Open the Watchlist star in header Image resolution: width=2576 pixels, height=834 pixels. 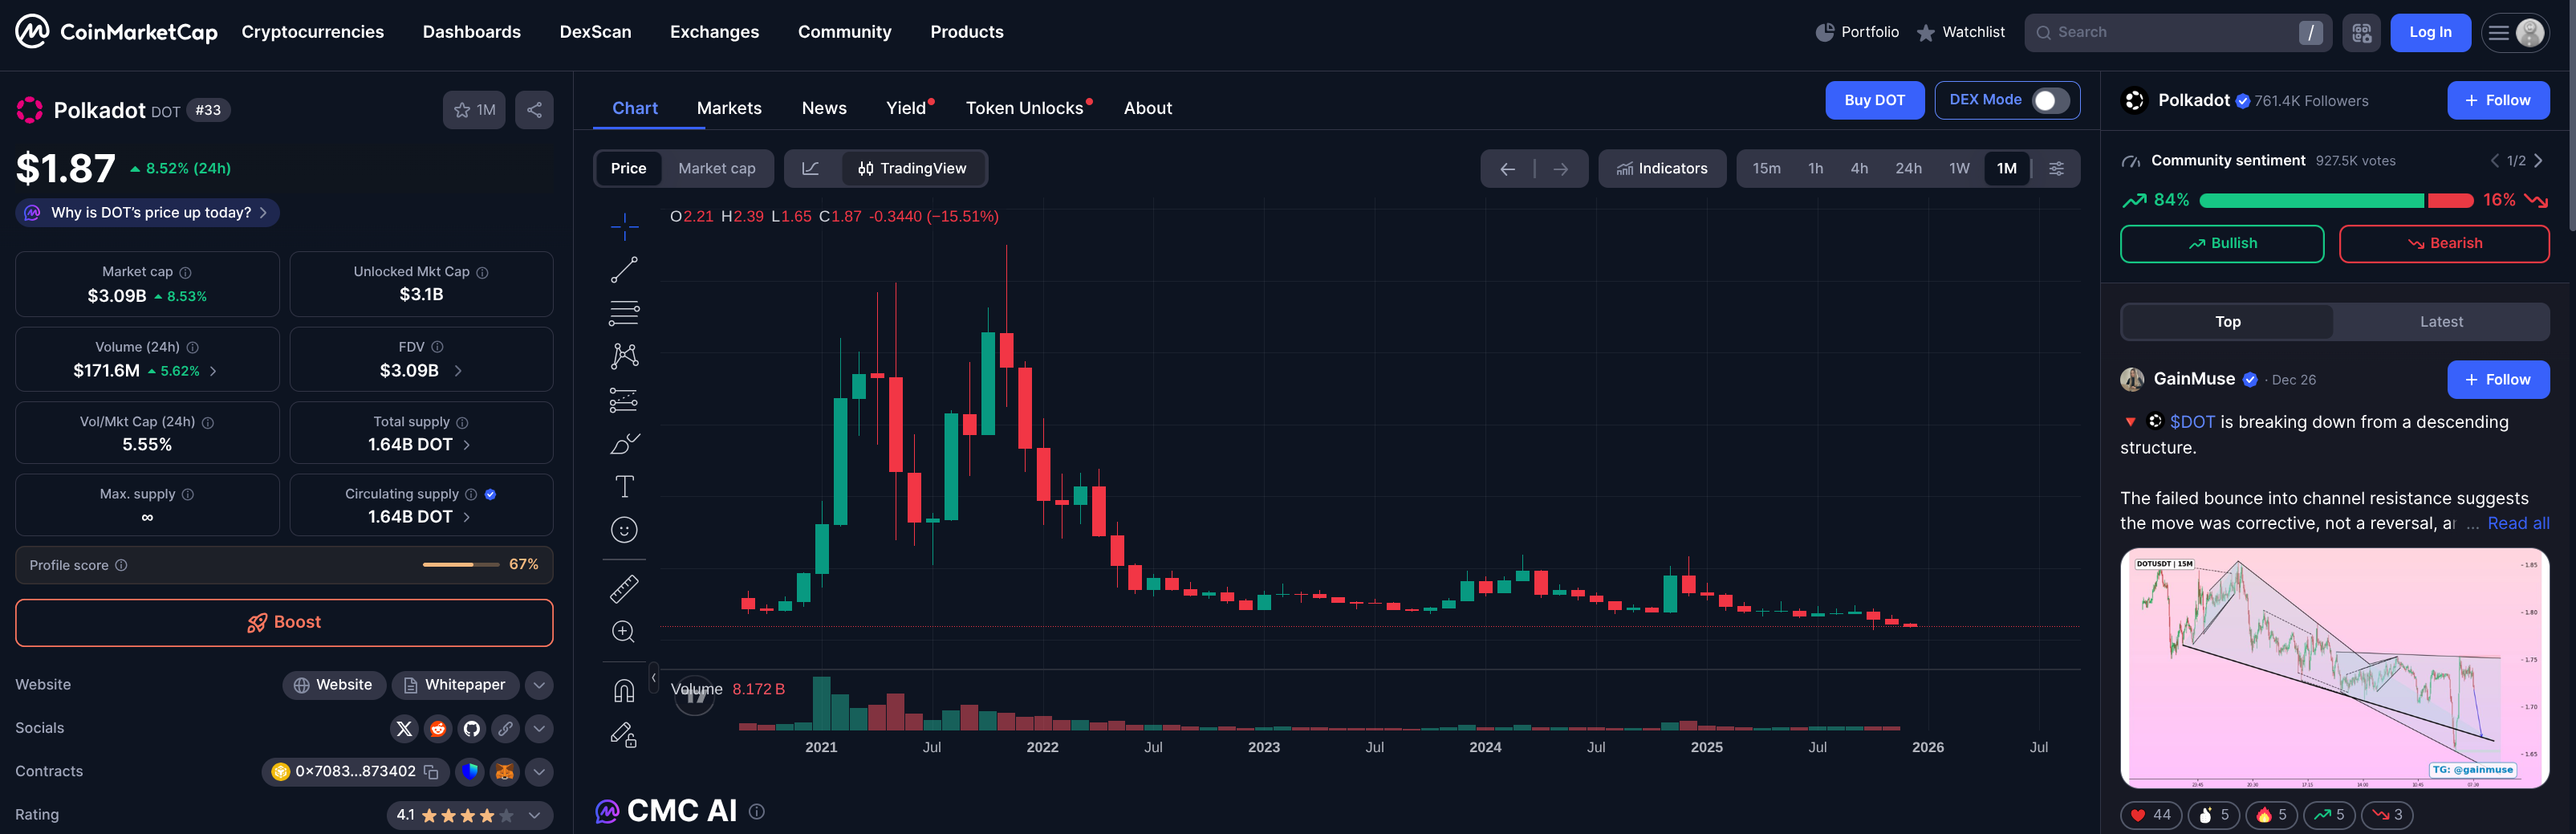pos(1925,33)
